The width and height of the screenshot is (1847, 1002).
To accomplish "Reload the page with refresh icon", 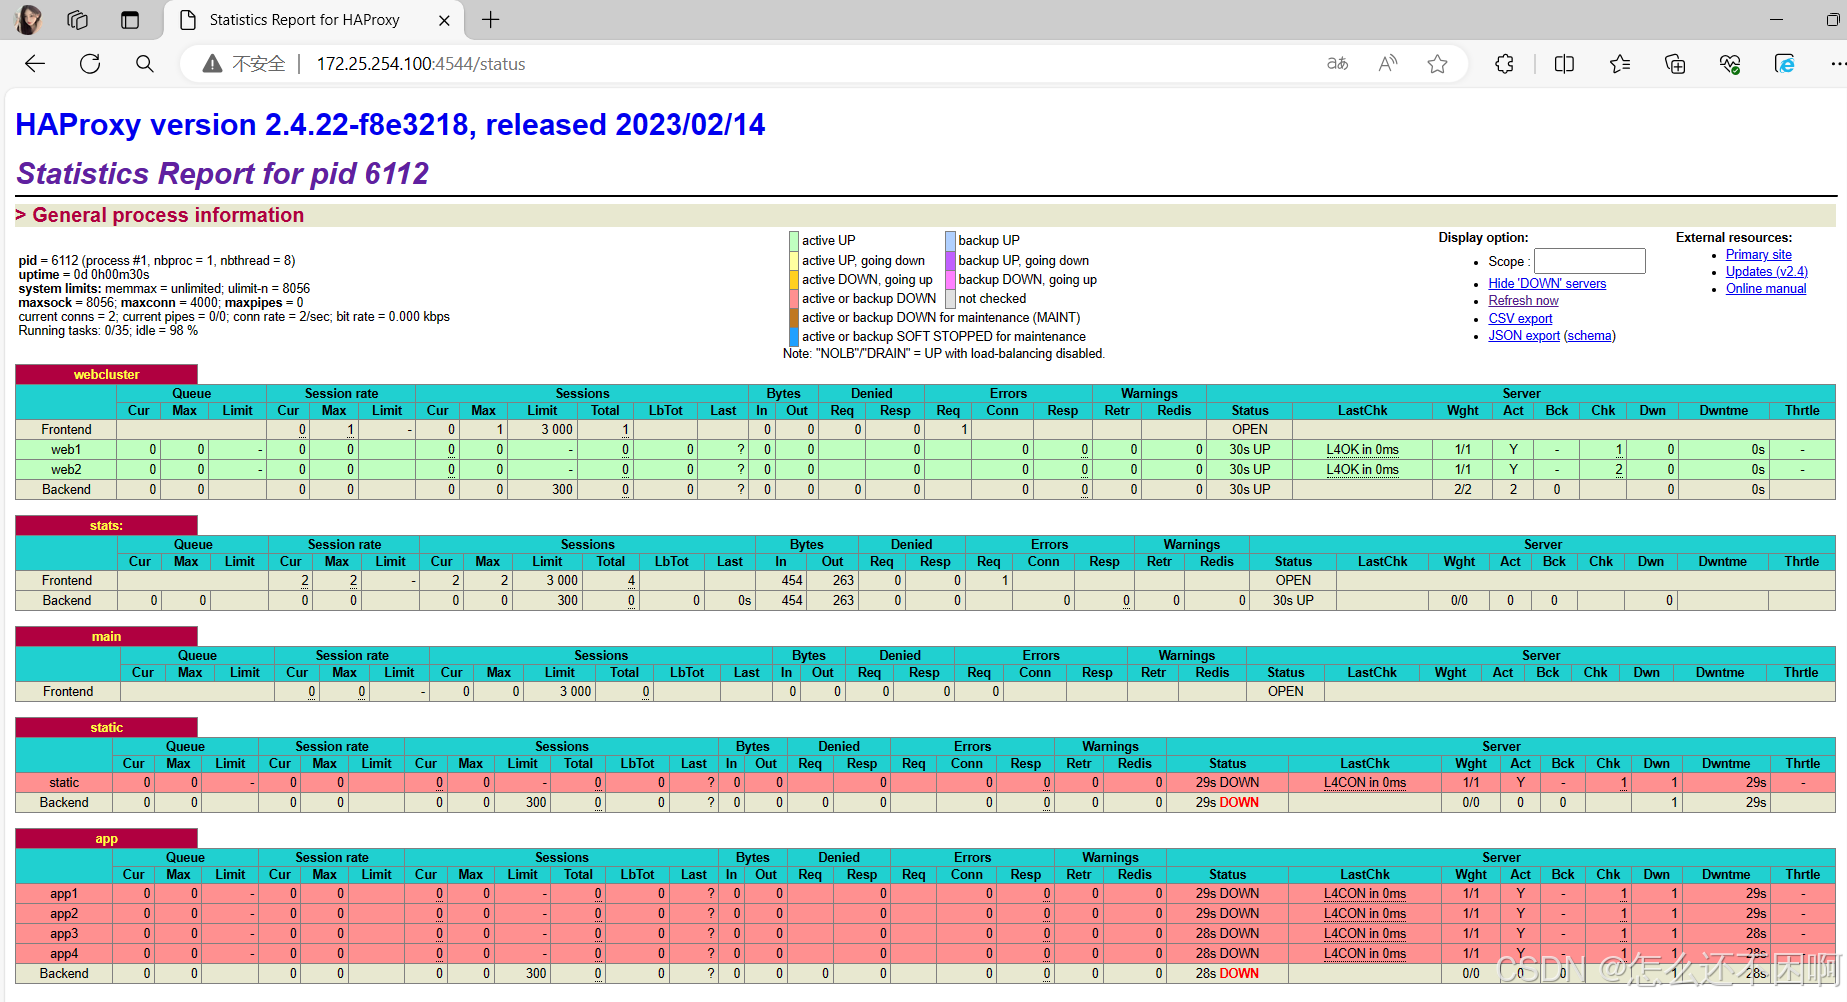I will coord(90,64).
